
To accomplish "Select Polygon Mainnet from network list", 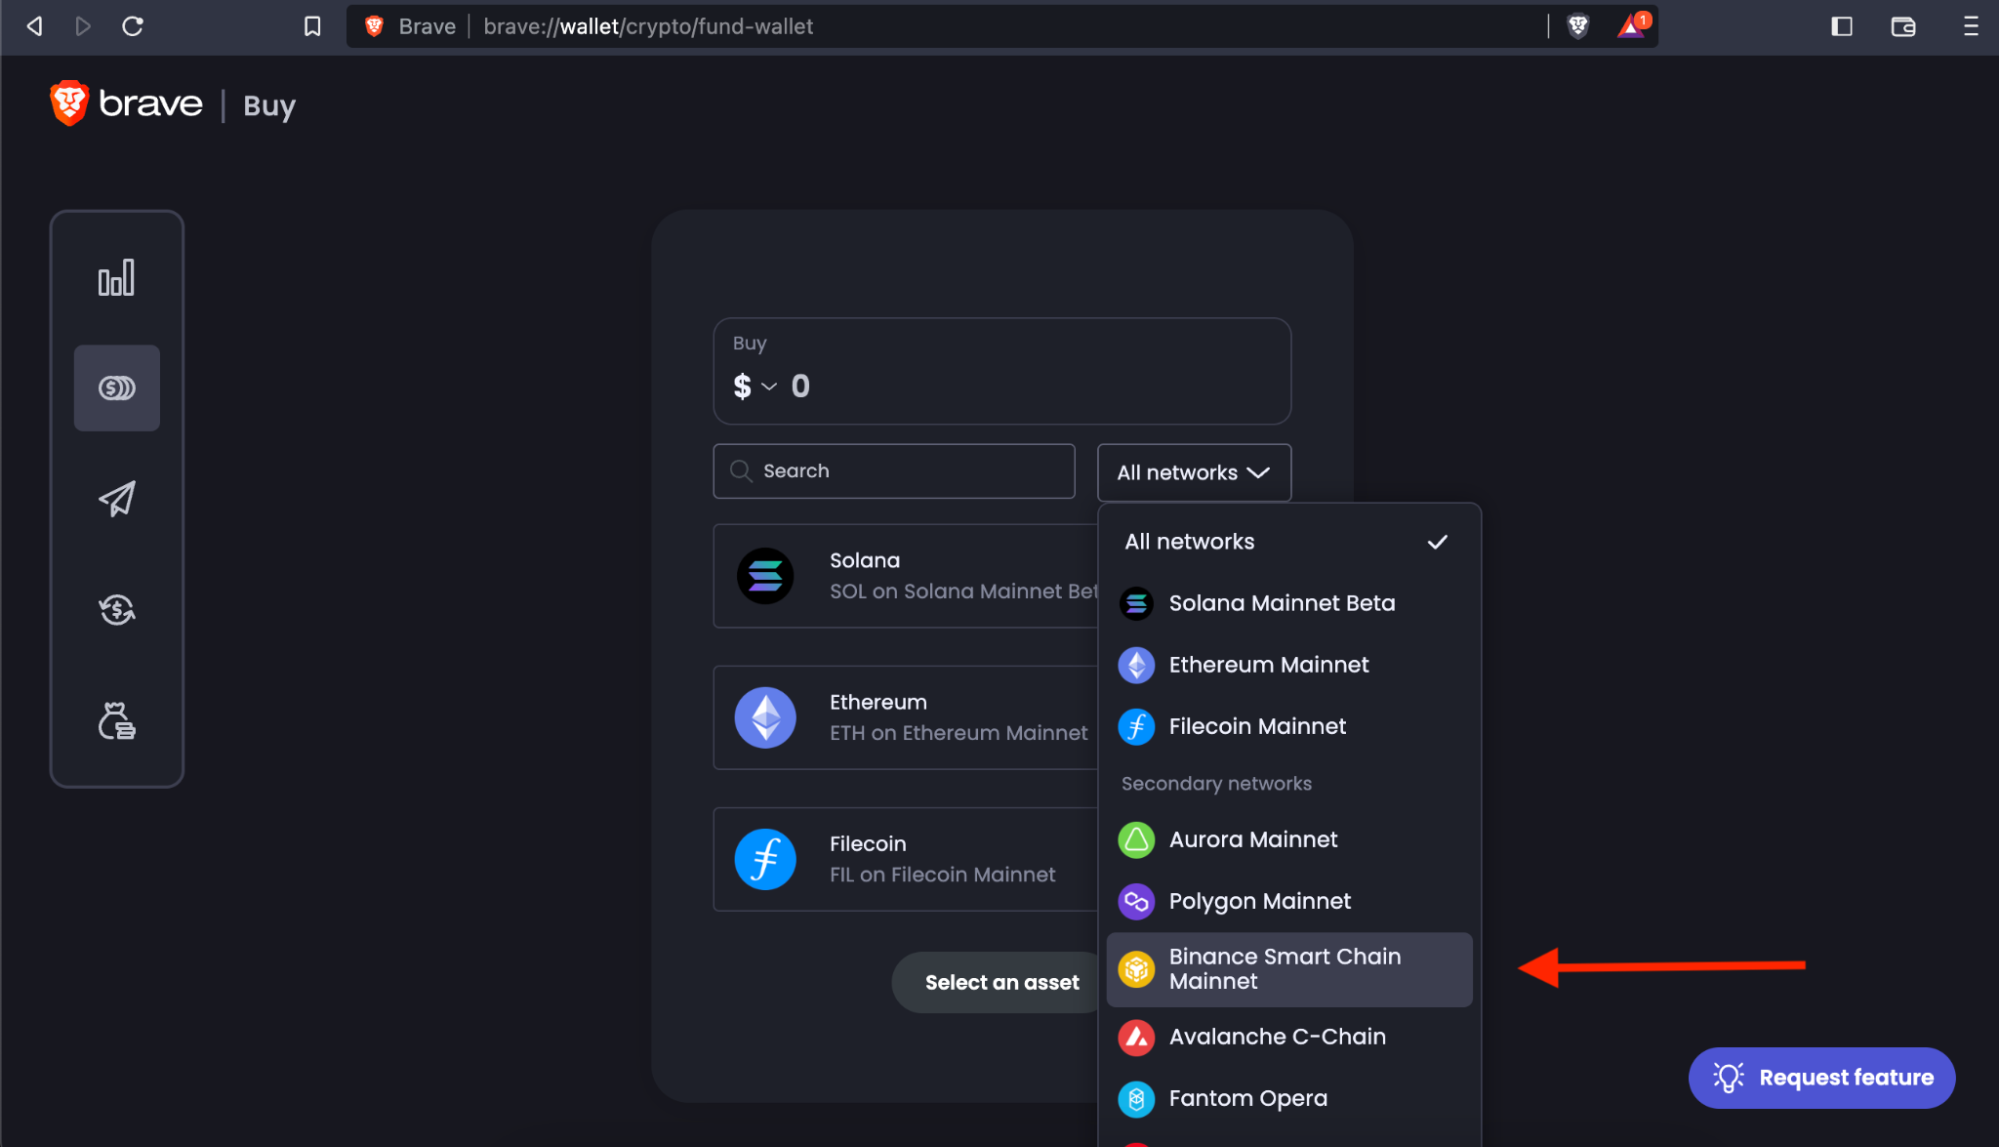I will (1260, 901).
